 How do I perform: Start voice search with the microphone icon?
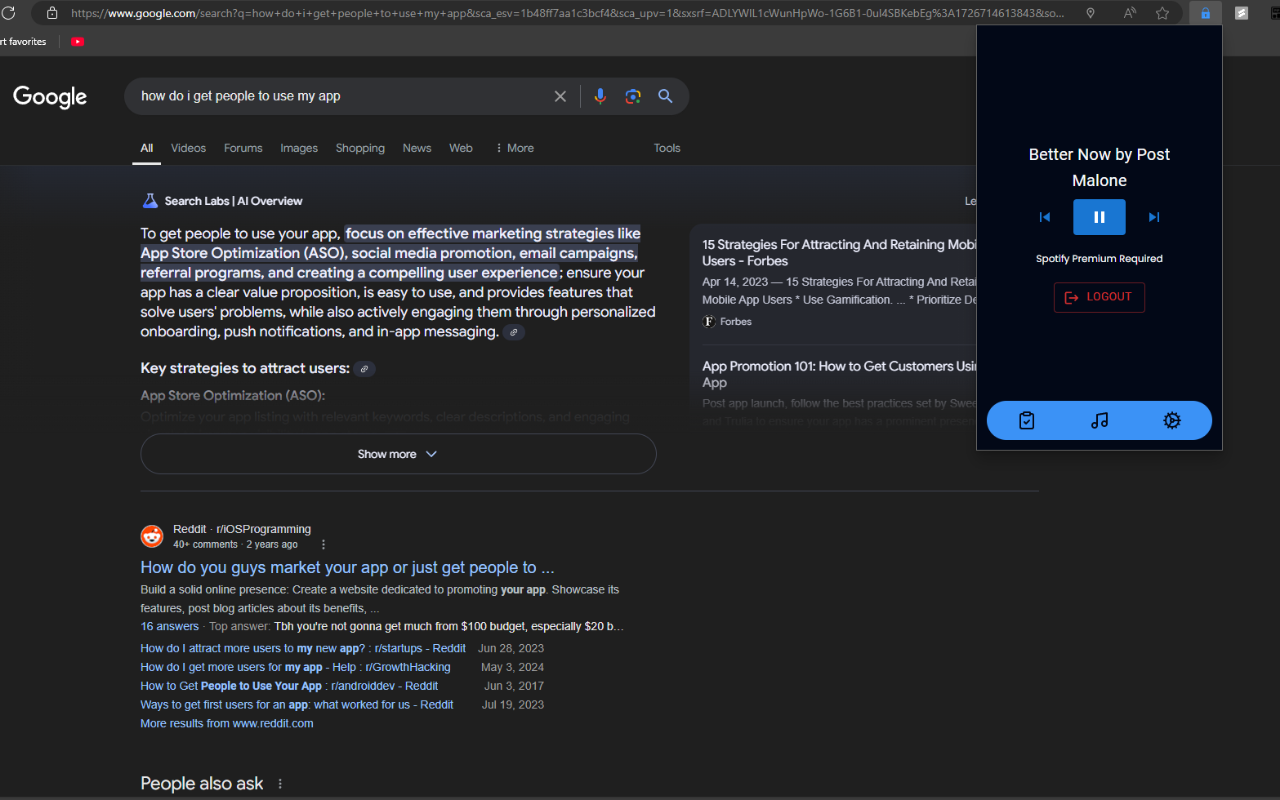click(x=599, y=95)
